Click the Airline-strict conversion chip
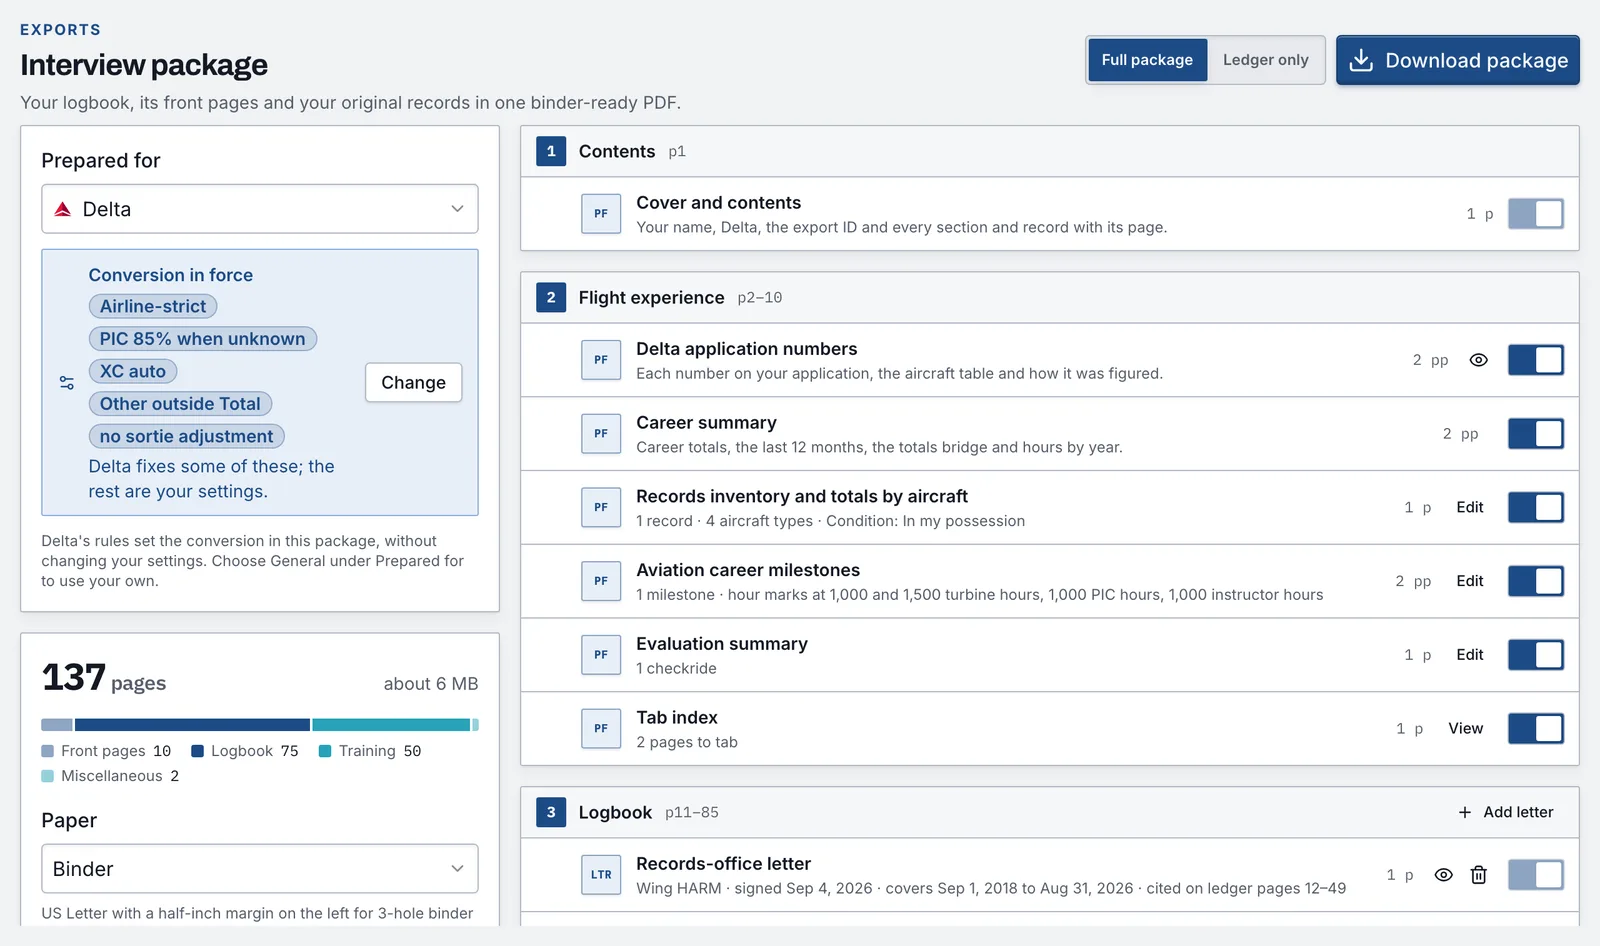Screen dimensions: 1600x946 [153, 306]
